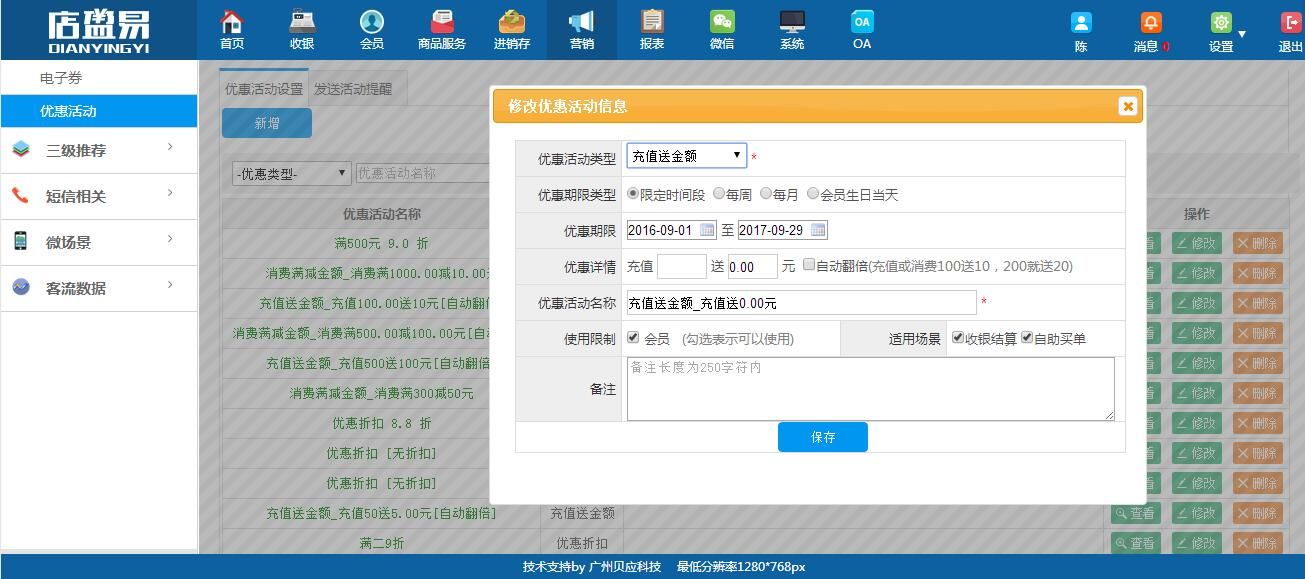
Task: Open the 商品服务 goods icon
Action: (x=442, y=21)
